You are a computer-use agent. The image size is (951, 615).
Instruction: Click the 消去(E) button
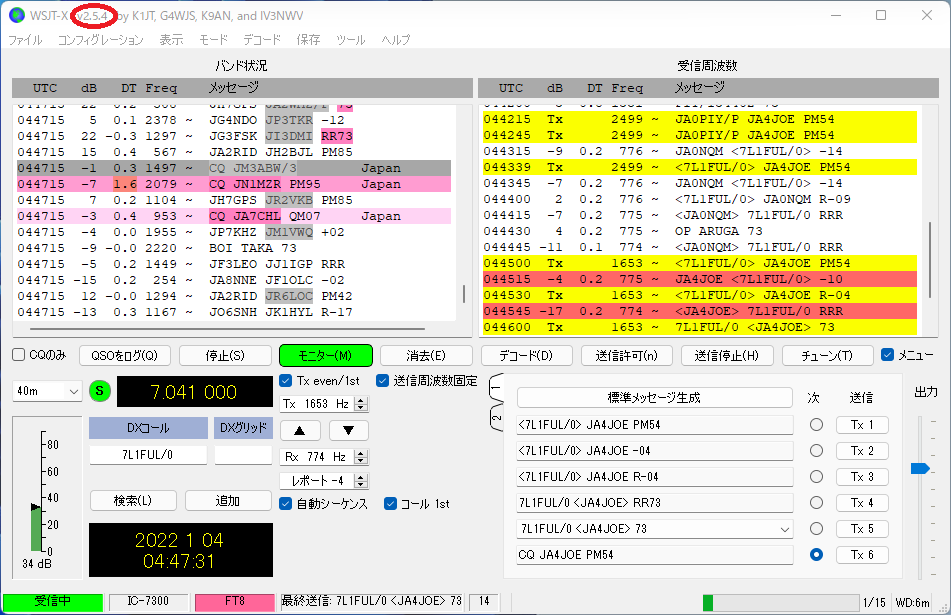click(426, 355)
